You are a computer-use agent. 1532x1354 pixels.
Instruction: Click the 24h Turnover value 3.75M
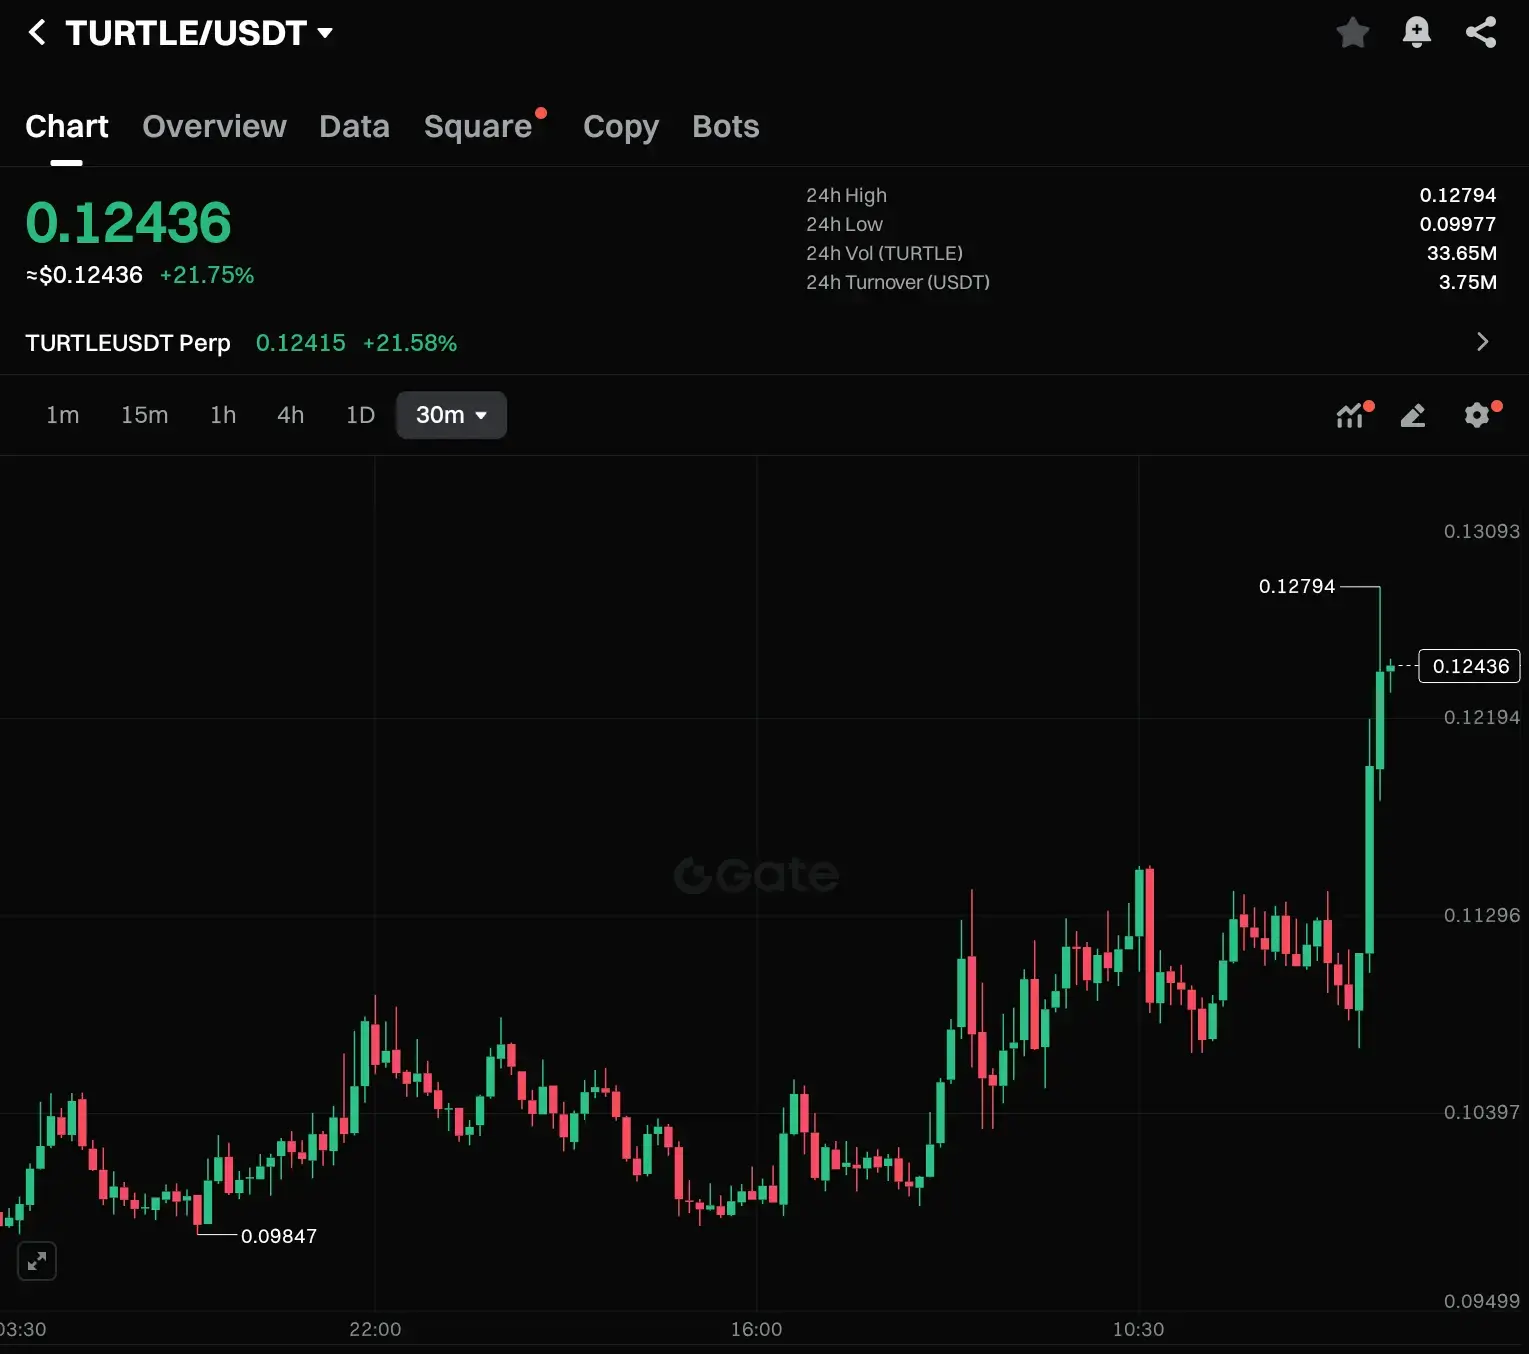tap(1468, 282)
